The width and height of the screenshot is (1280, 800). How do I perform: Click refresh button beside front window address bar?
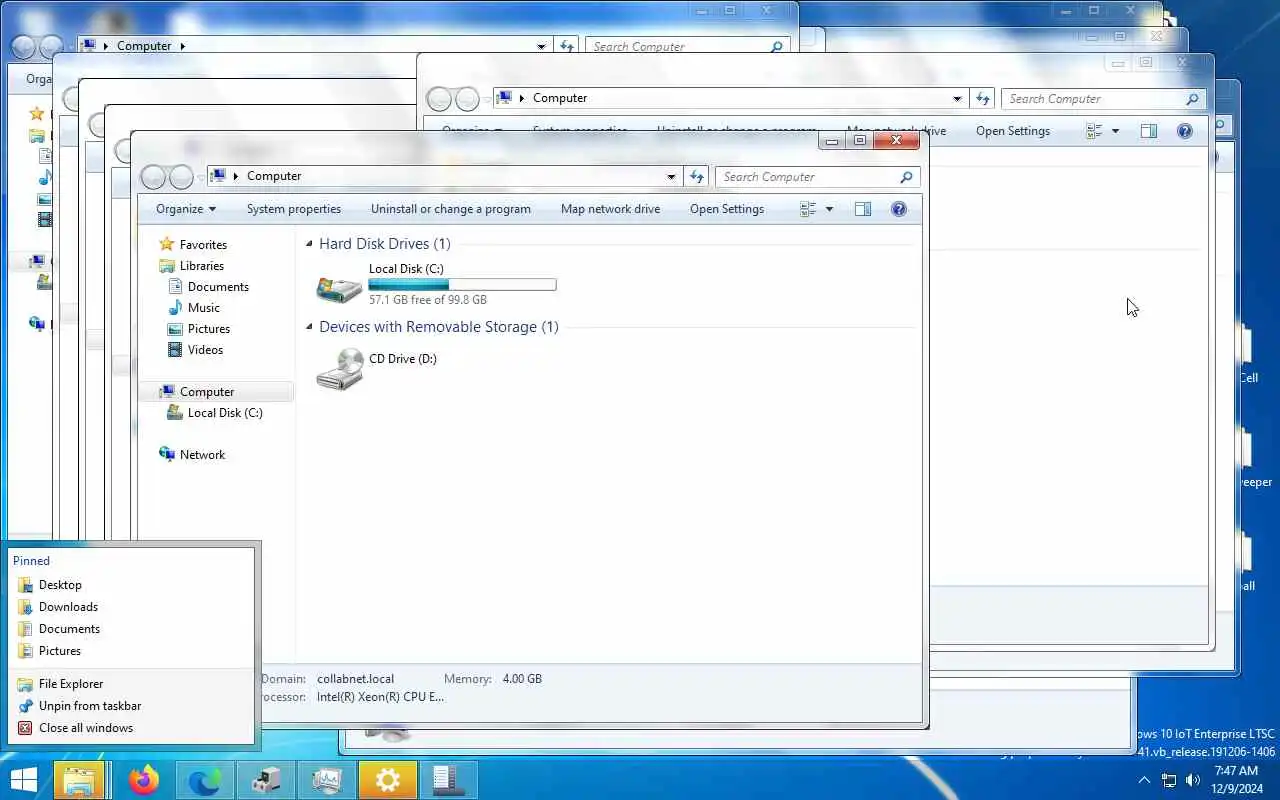pyautogui.click(x=697, y=176)
